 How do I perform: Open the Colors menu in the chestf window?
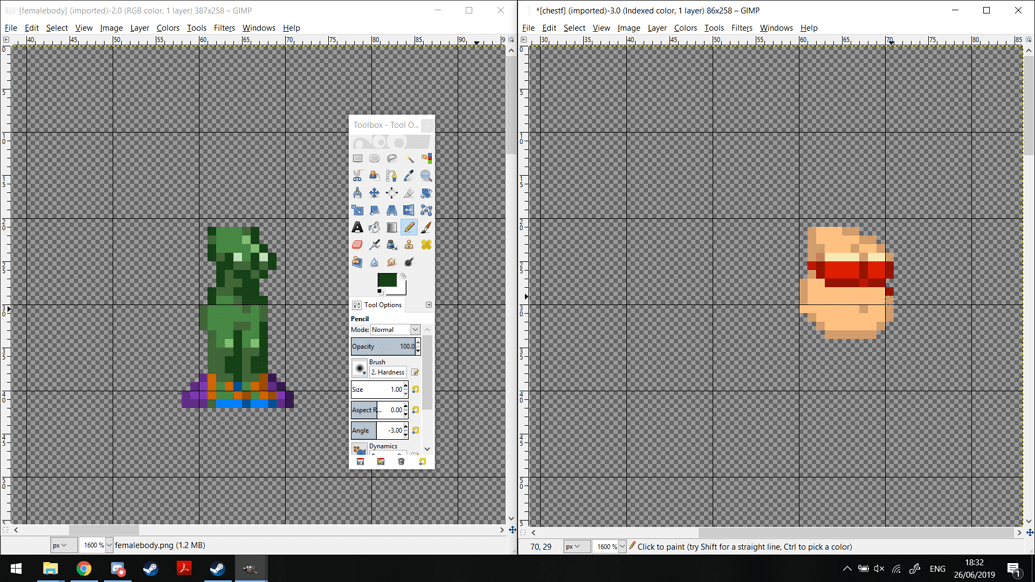685,28
